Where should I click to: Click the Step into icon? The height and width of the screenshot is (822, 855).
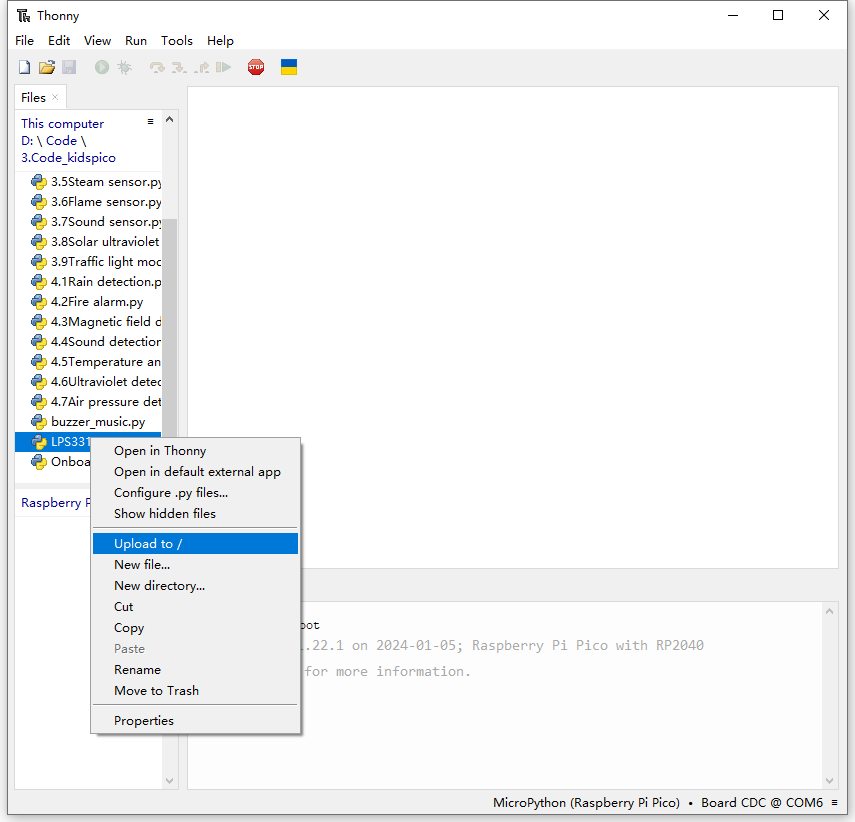pyautogui.click(x=179, y=68)
